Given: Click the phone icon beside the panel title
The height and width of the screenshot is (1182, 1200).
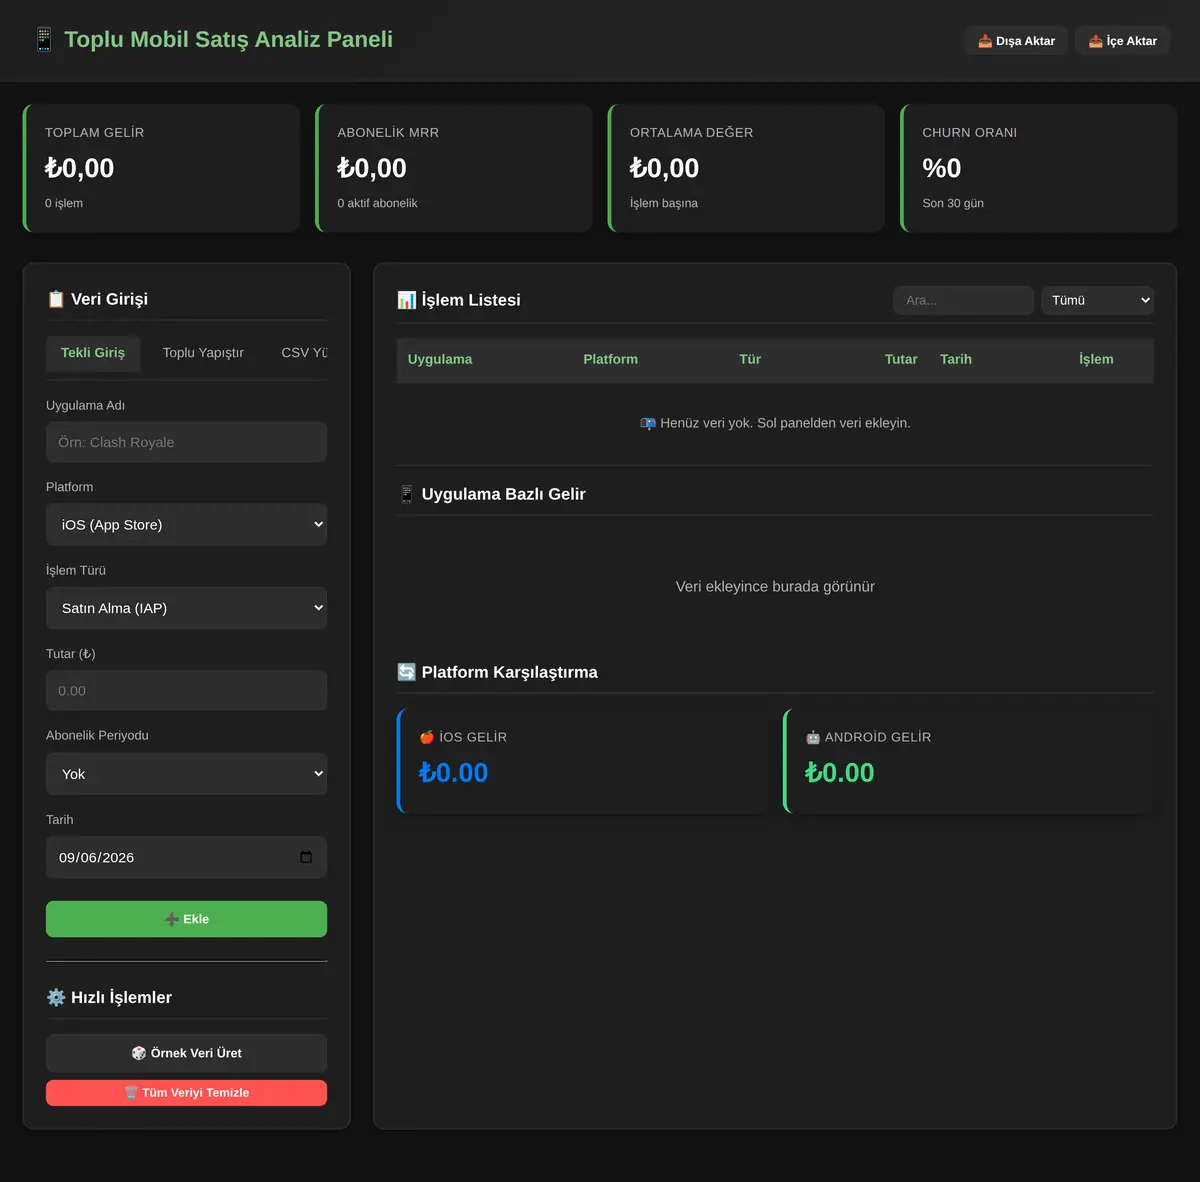Looking at the screenshot, I should tap(43, 39).
